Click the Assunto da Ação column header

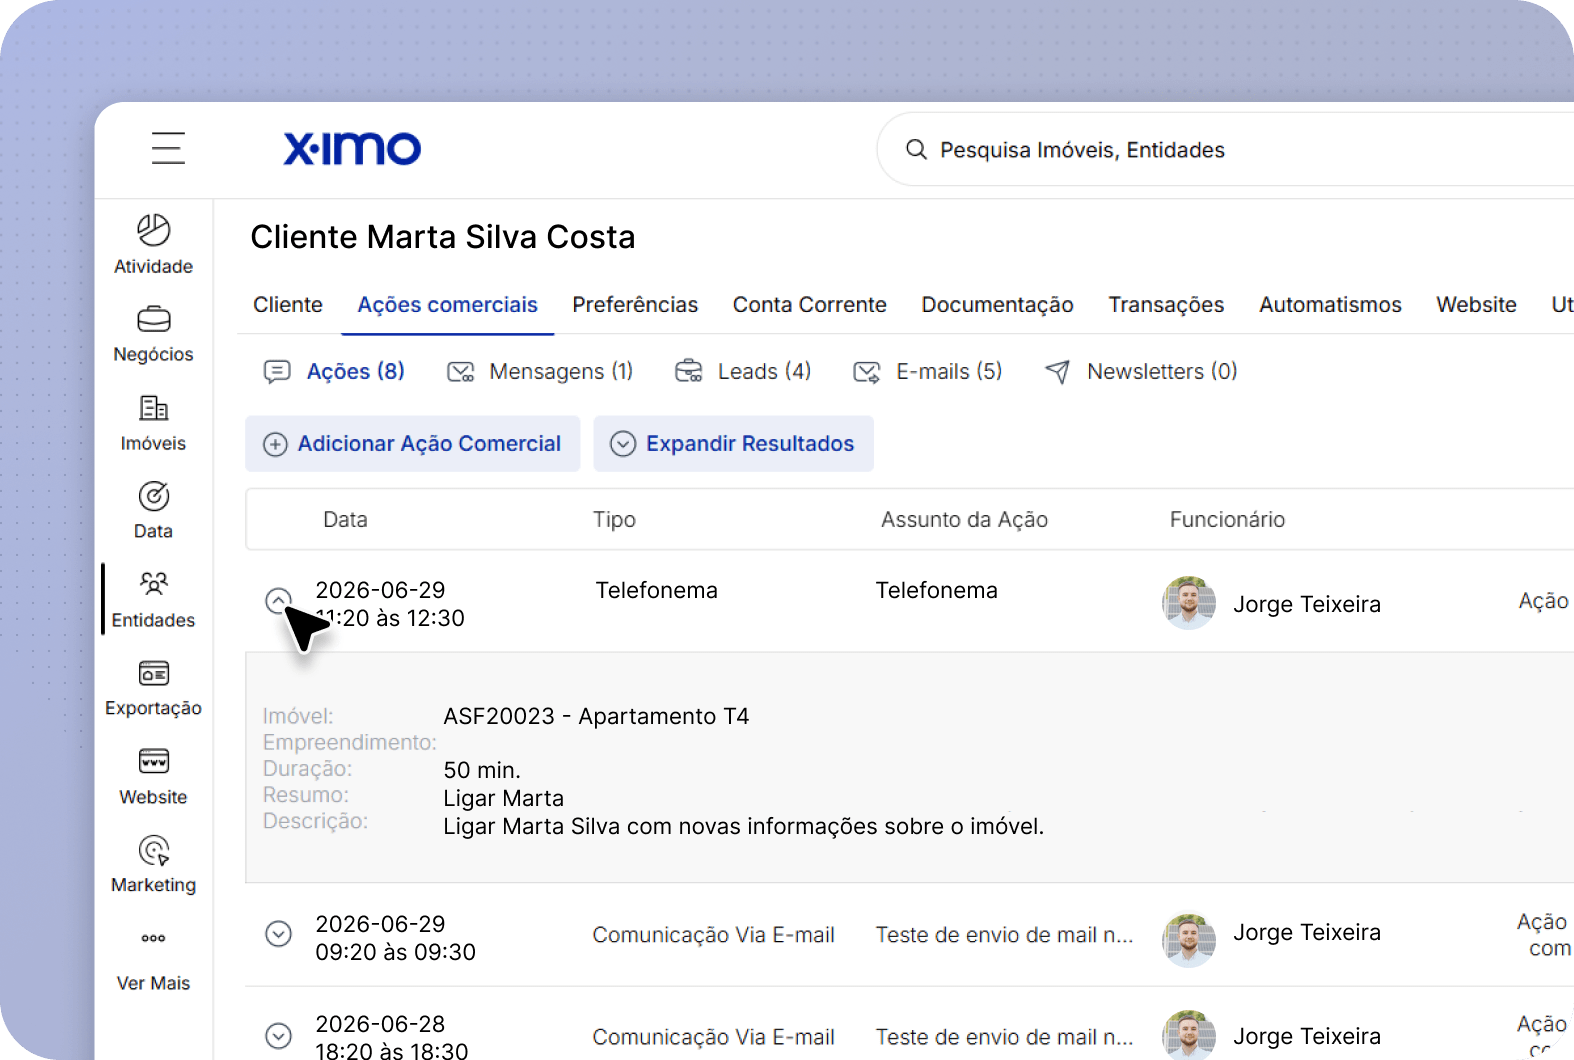click(964, 520)
